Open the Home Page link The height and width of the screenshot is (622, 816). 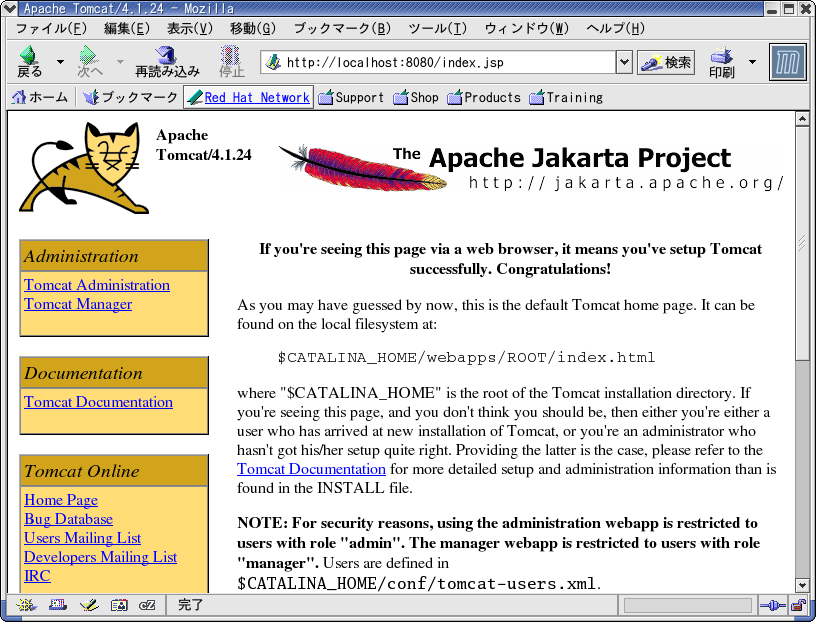61,500
